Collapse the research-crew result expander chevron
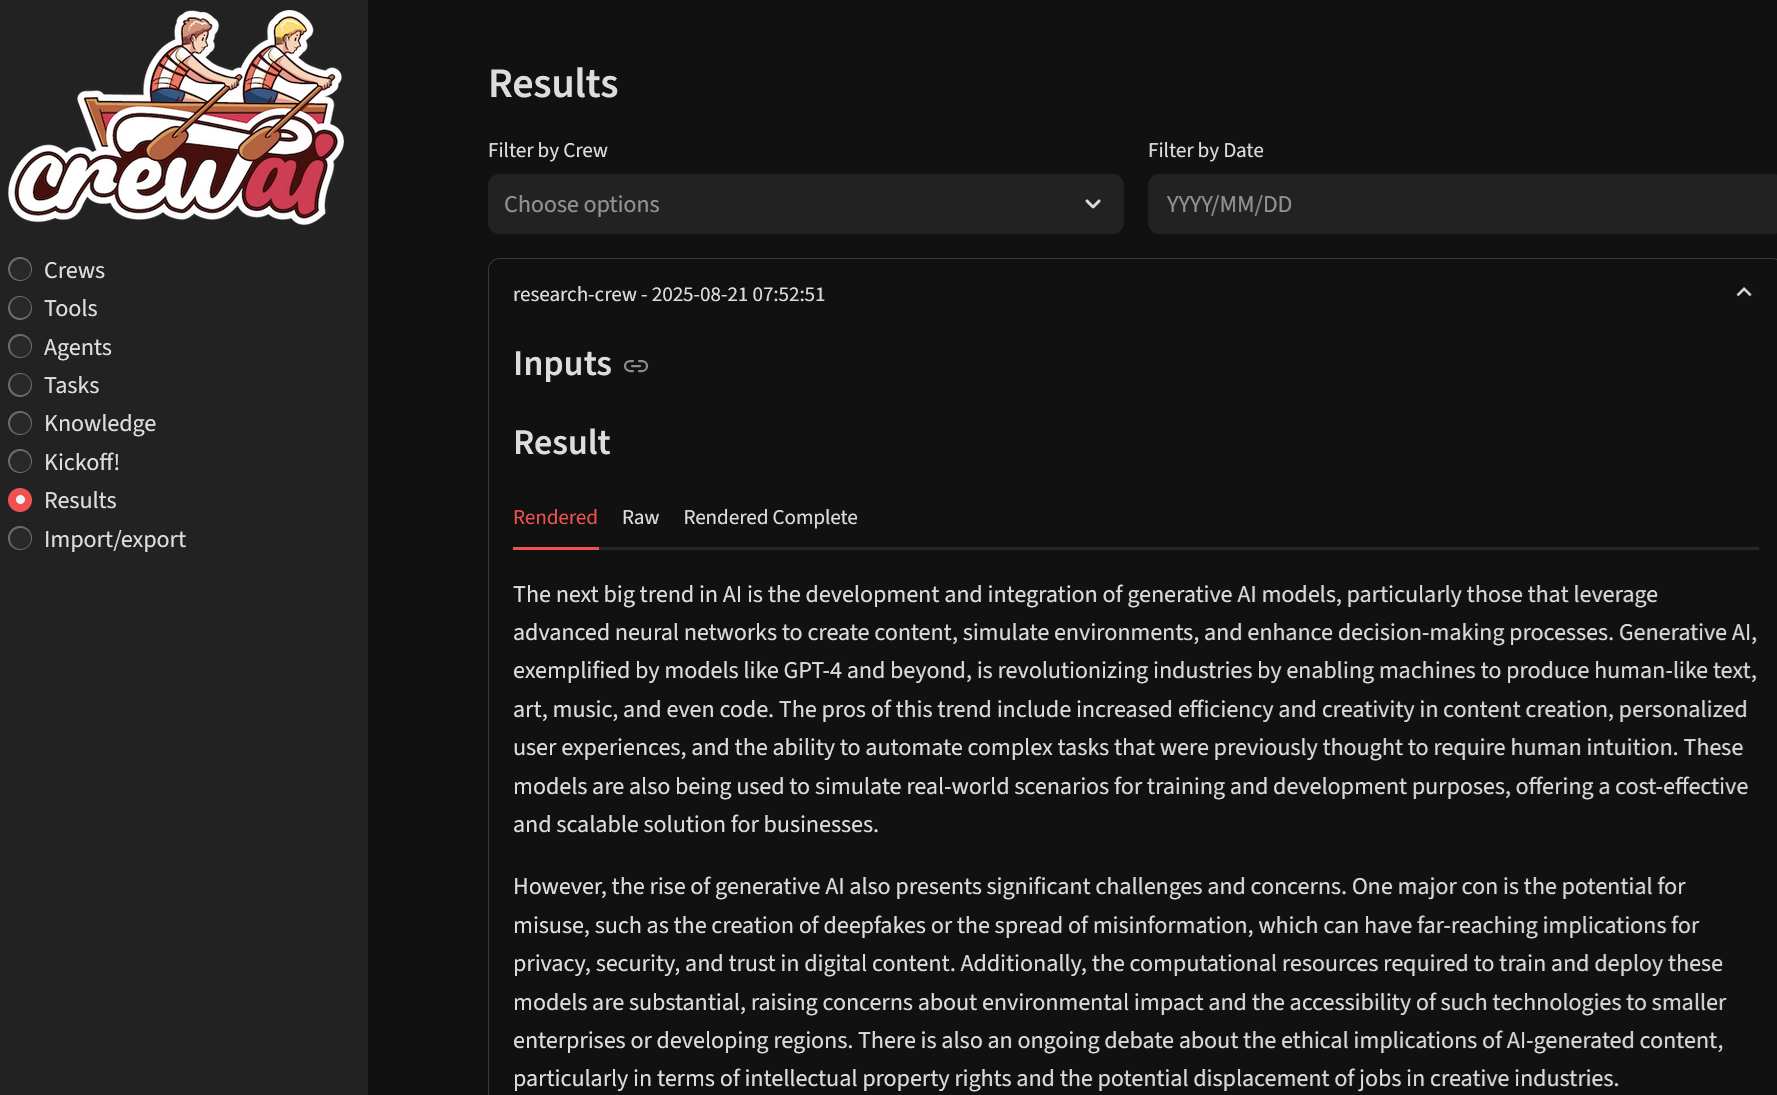The image size is (1777, 1095). pyautogui.click(x=1744, y=292)
